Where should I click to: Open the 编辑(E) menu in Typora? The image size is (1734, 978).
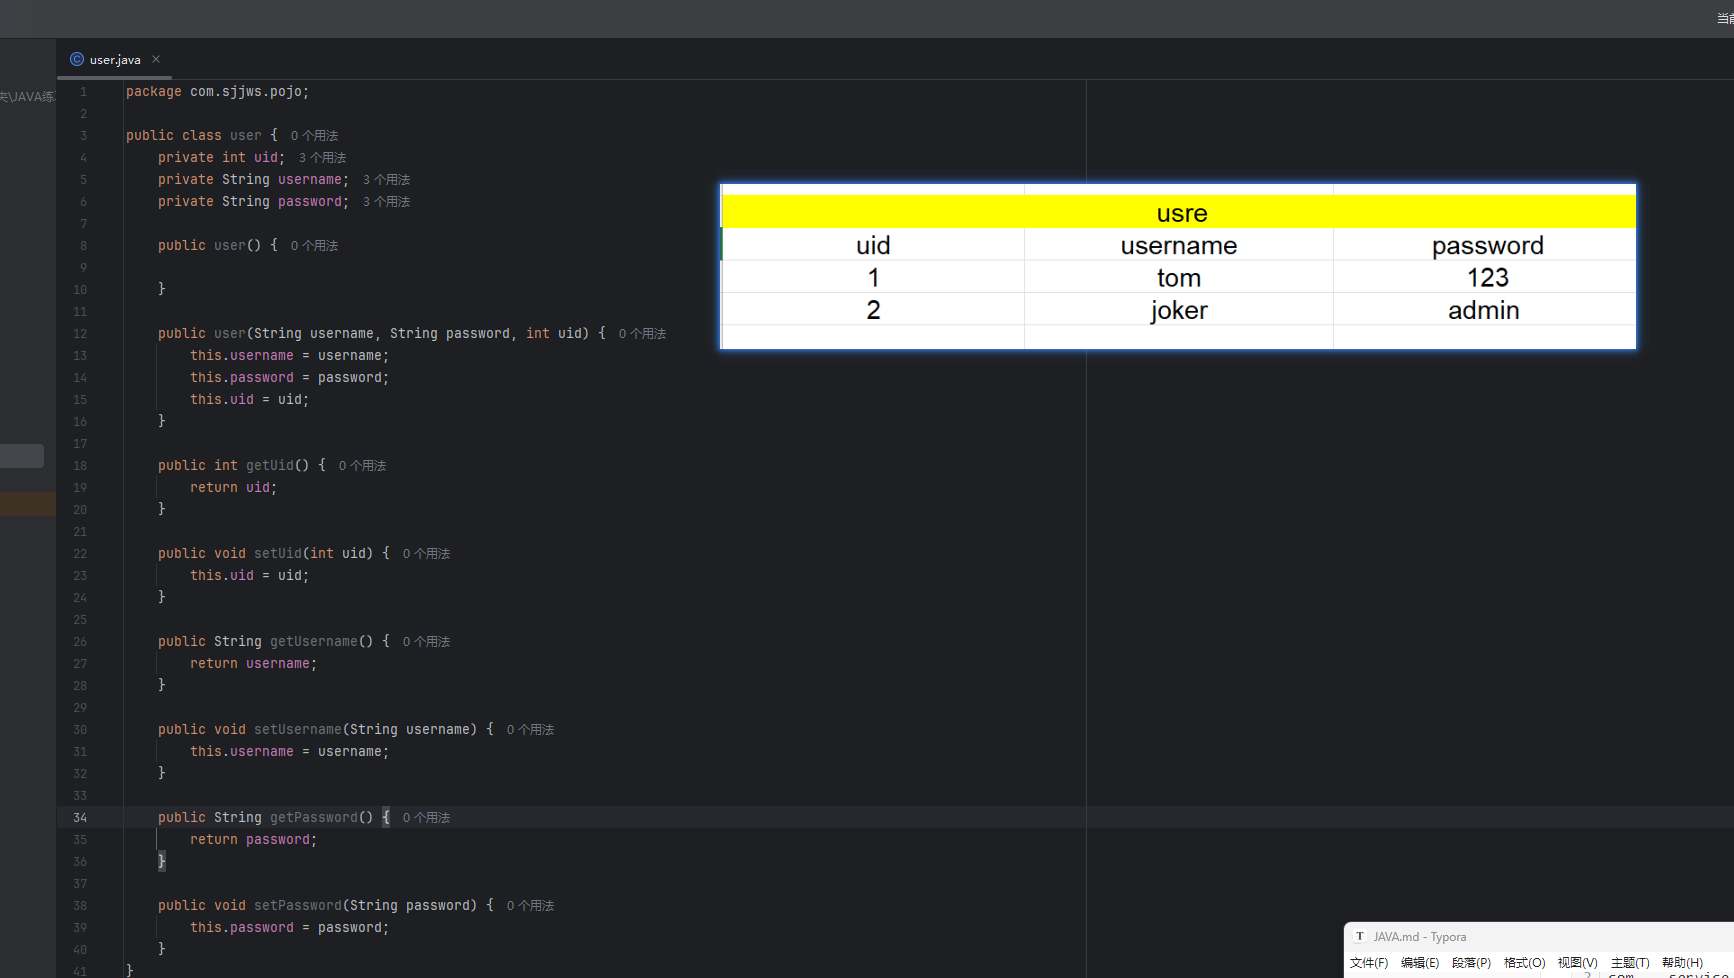point(1419,963)
